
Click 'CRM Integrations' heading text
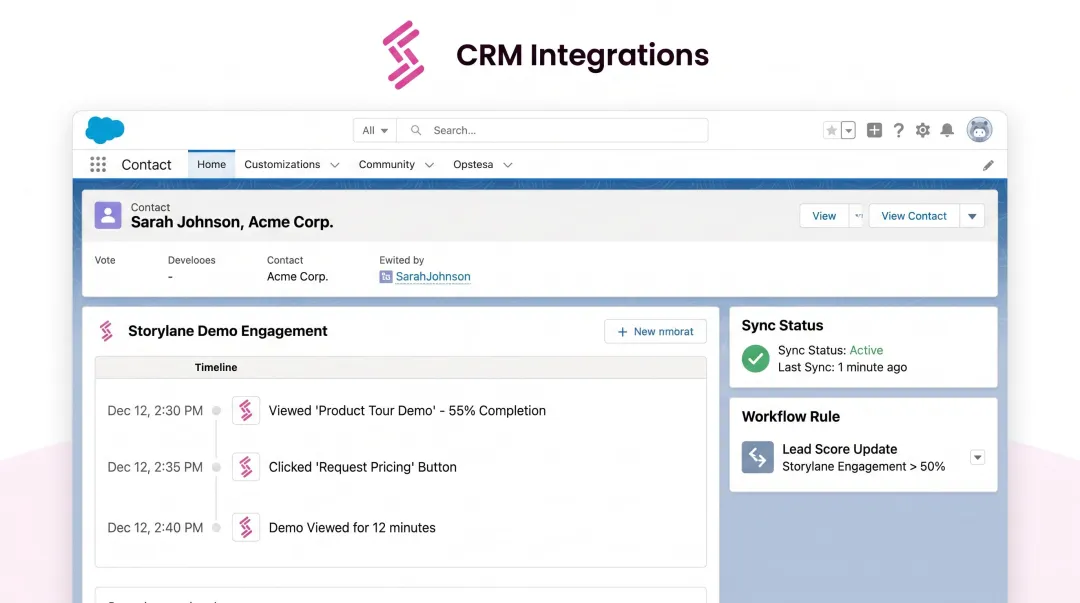(x=583, y=55)
